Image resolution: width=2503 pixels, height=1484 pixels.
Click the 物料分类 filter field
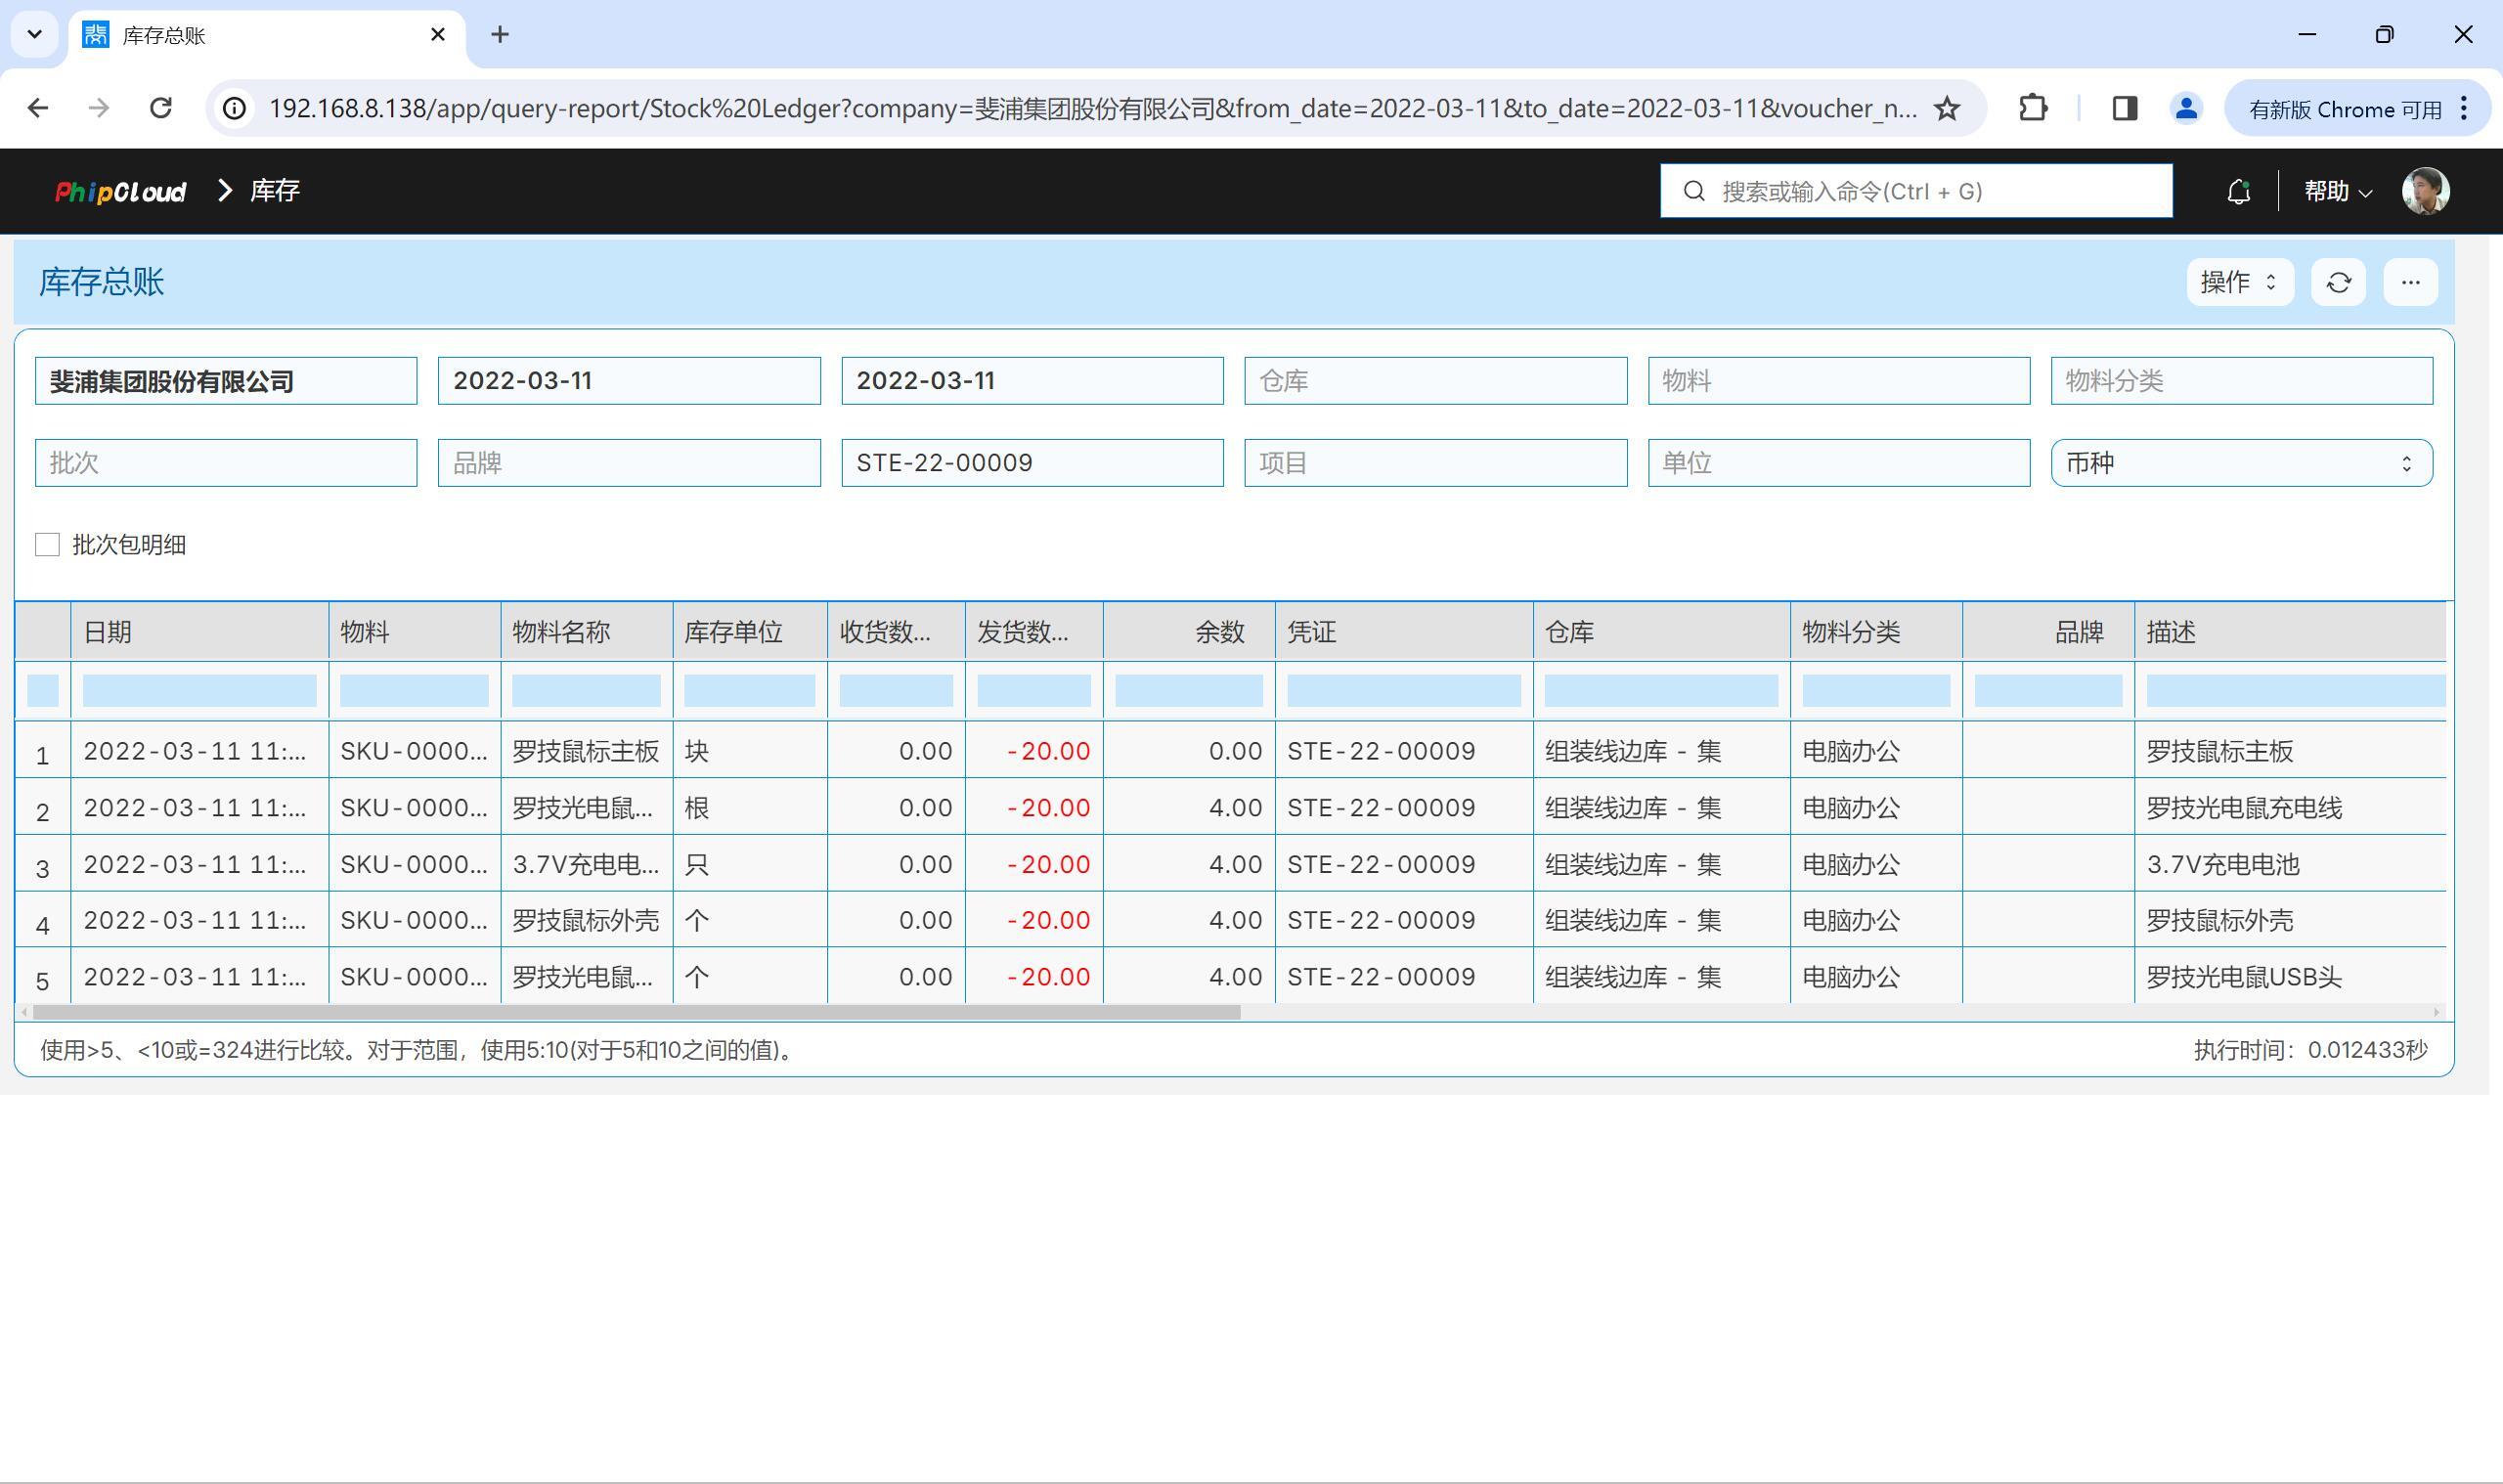[2241, 381]
